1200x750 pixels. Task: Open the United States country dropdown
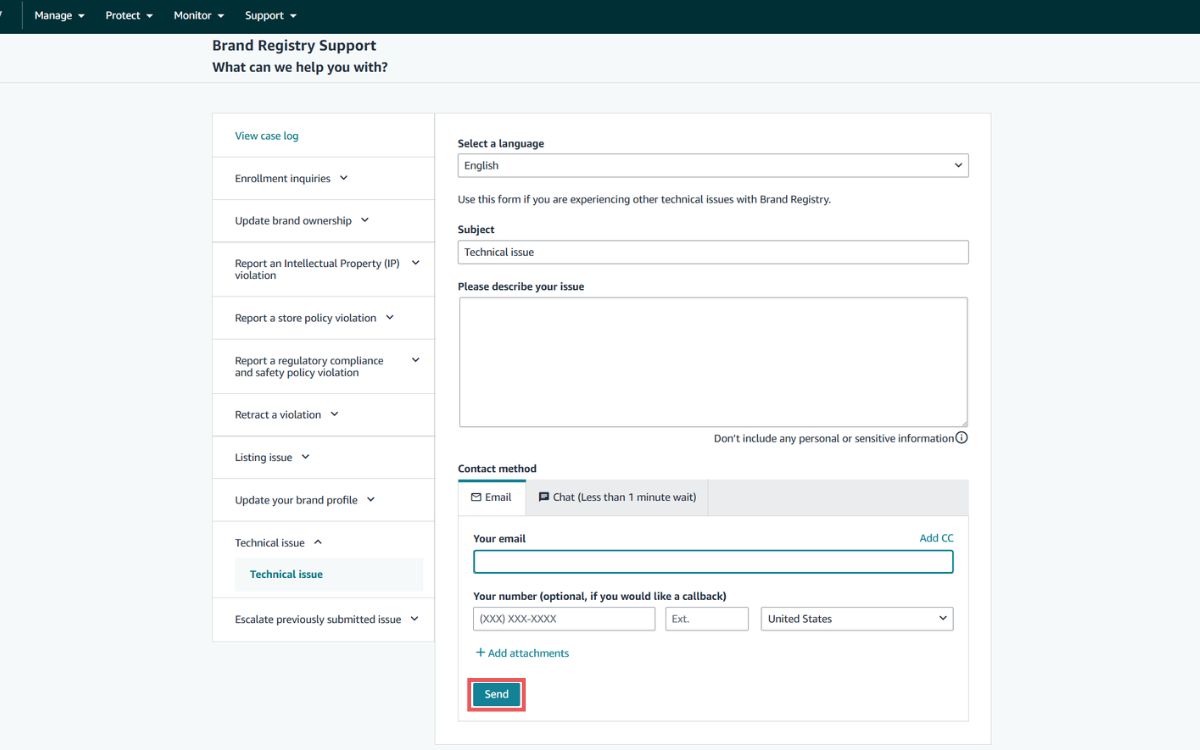pos(857,619)
